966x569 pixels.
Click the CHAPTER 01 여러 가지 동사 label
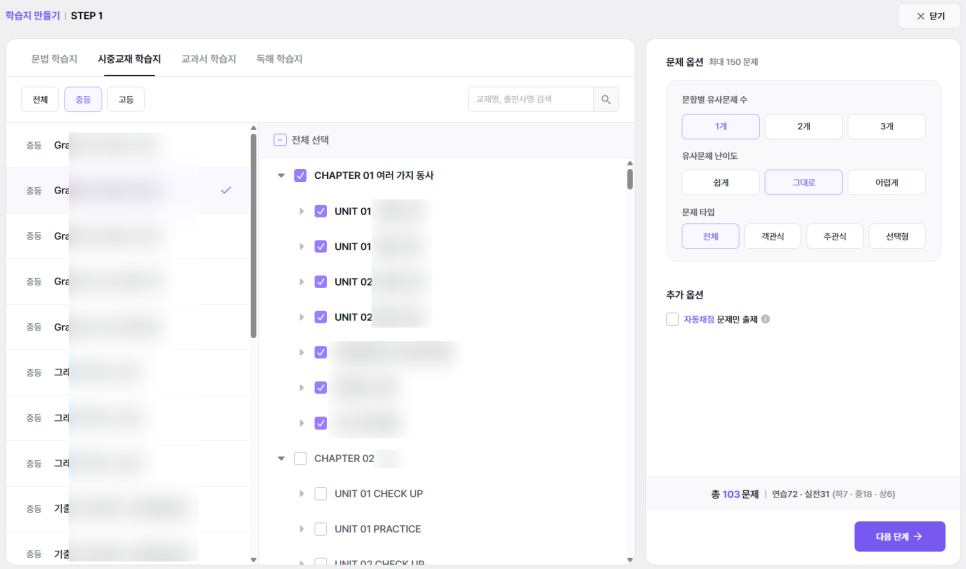tap(374, 176)
